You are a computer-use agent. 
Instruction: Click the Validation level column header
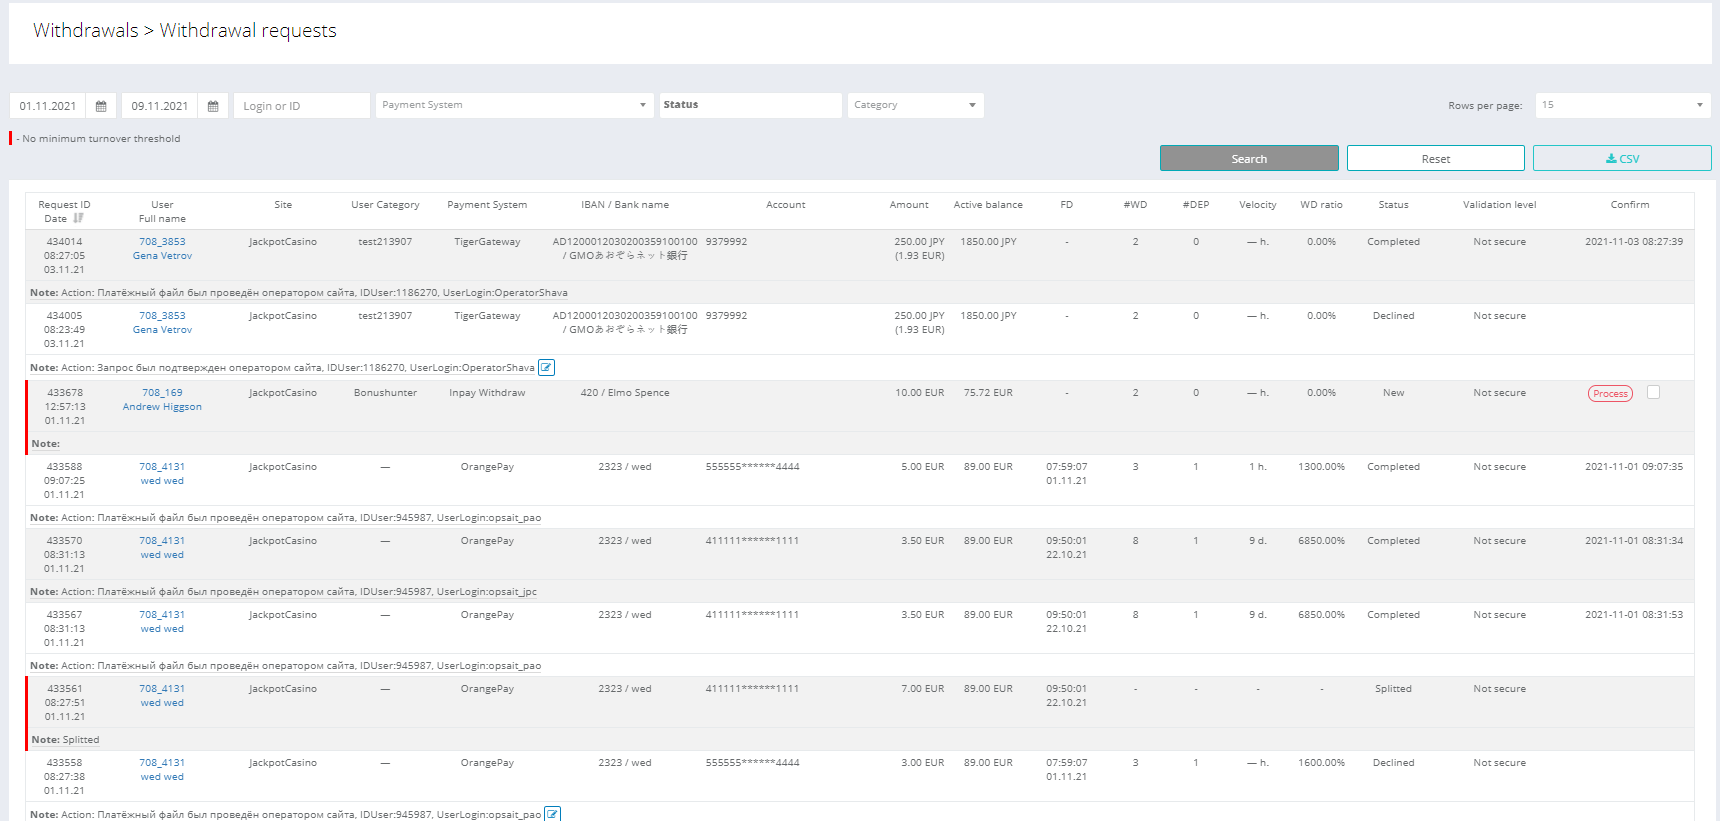(1499, 205)
